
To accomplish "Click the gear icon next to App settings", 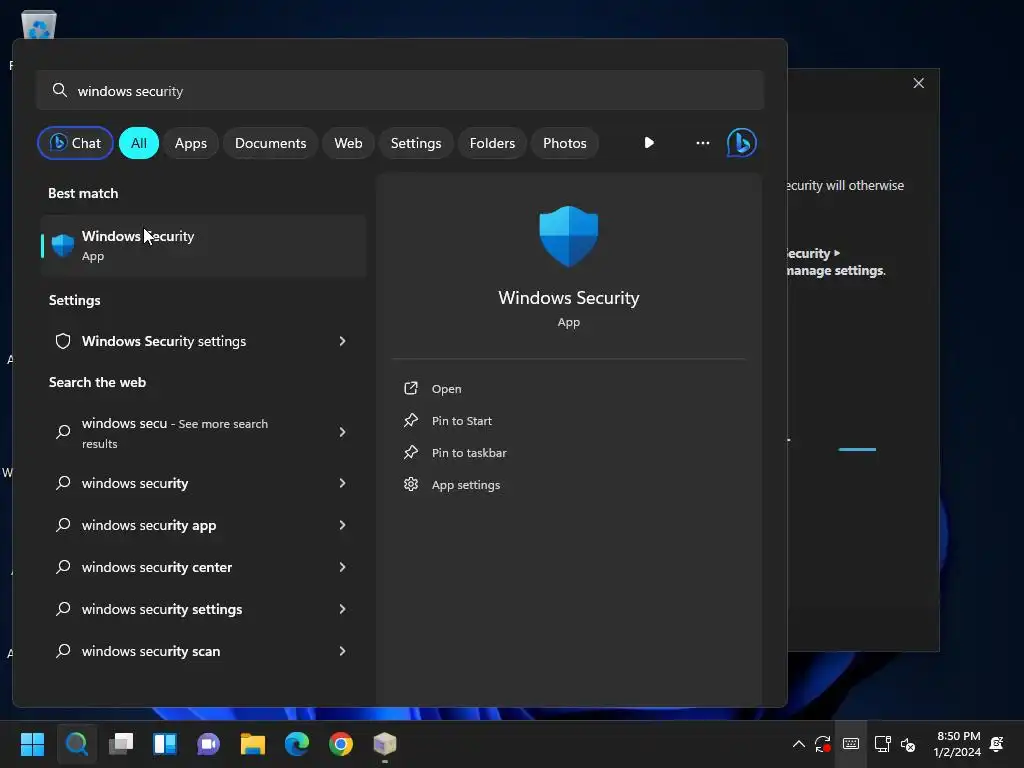I will click(411, 484).
